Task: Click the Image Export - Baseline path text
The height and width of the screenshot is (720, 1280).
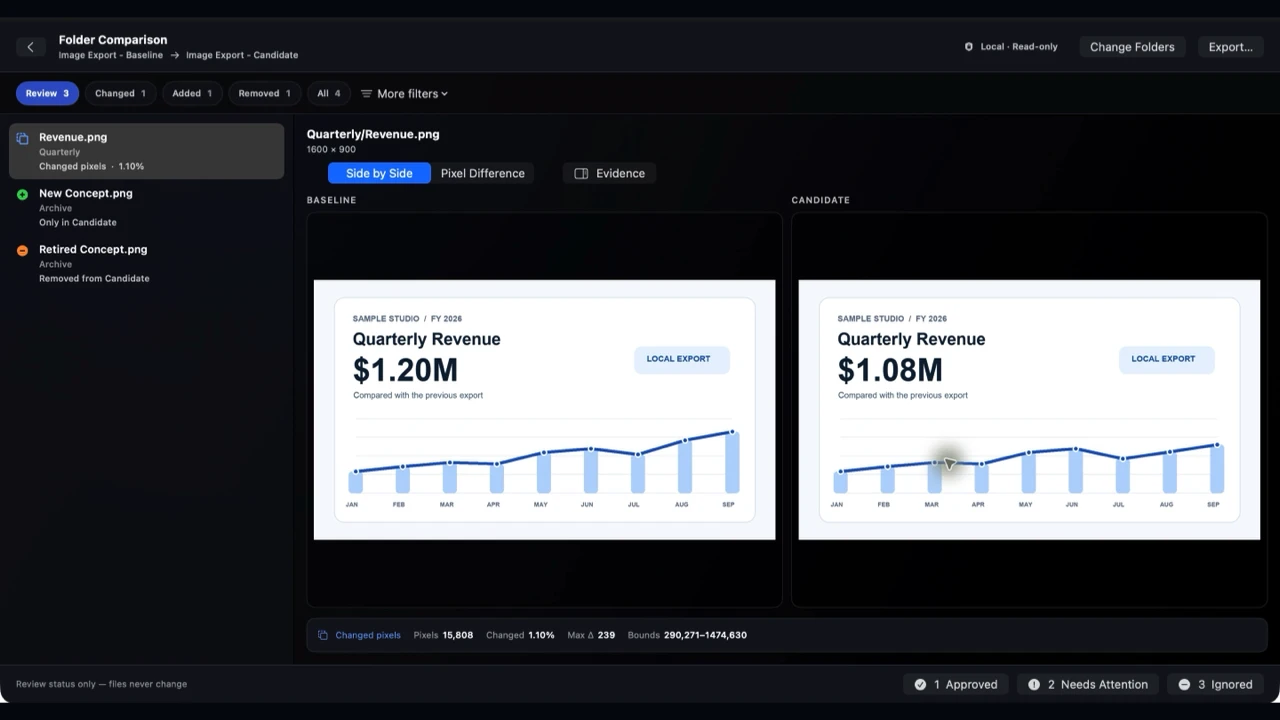Action: coord(110,56)
